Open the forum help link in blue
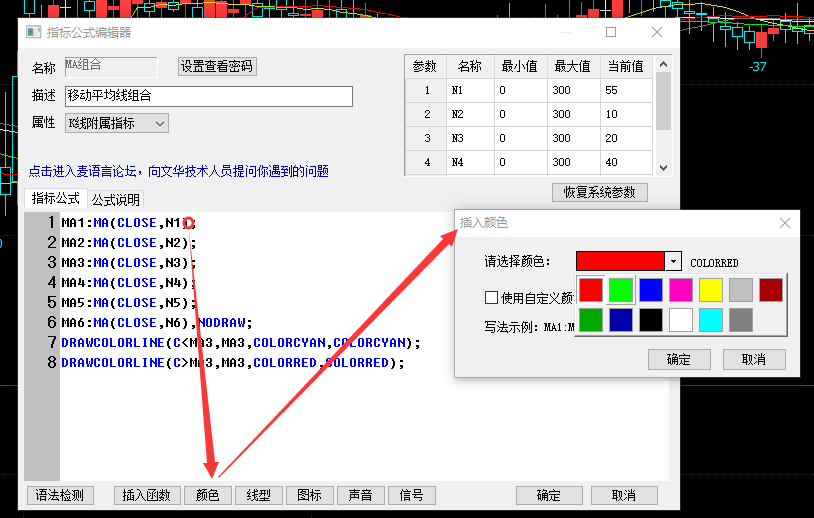 click(179, 171)
